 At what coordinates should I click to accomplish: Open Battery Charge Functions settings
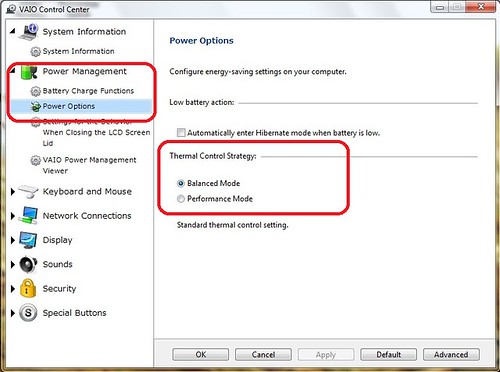[88, 91]
